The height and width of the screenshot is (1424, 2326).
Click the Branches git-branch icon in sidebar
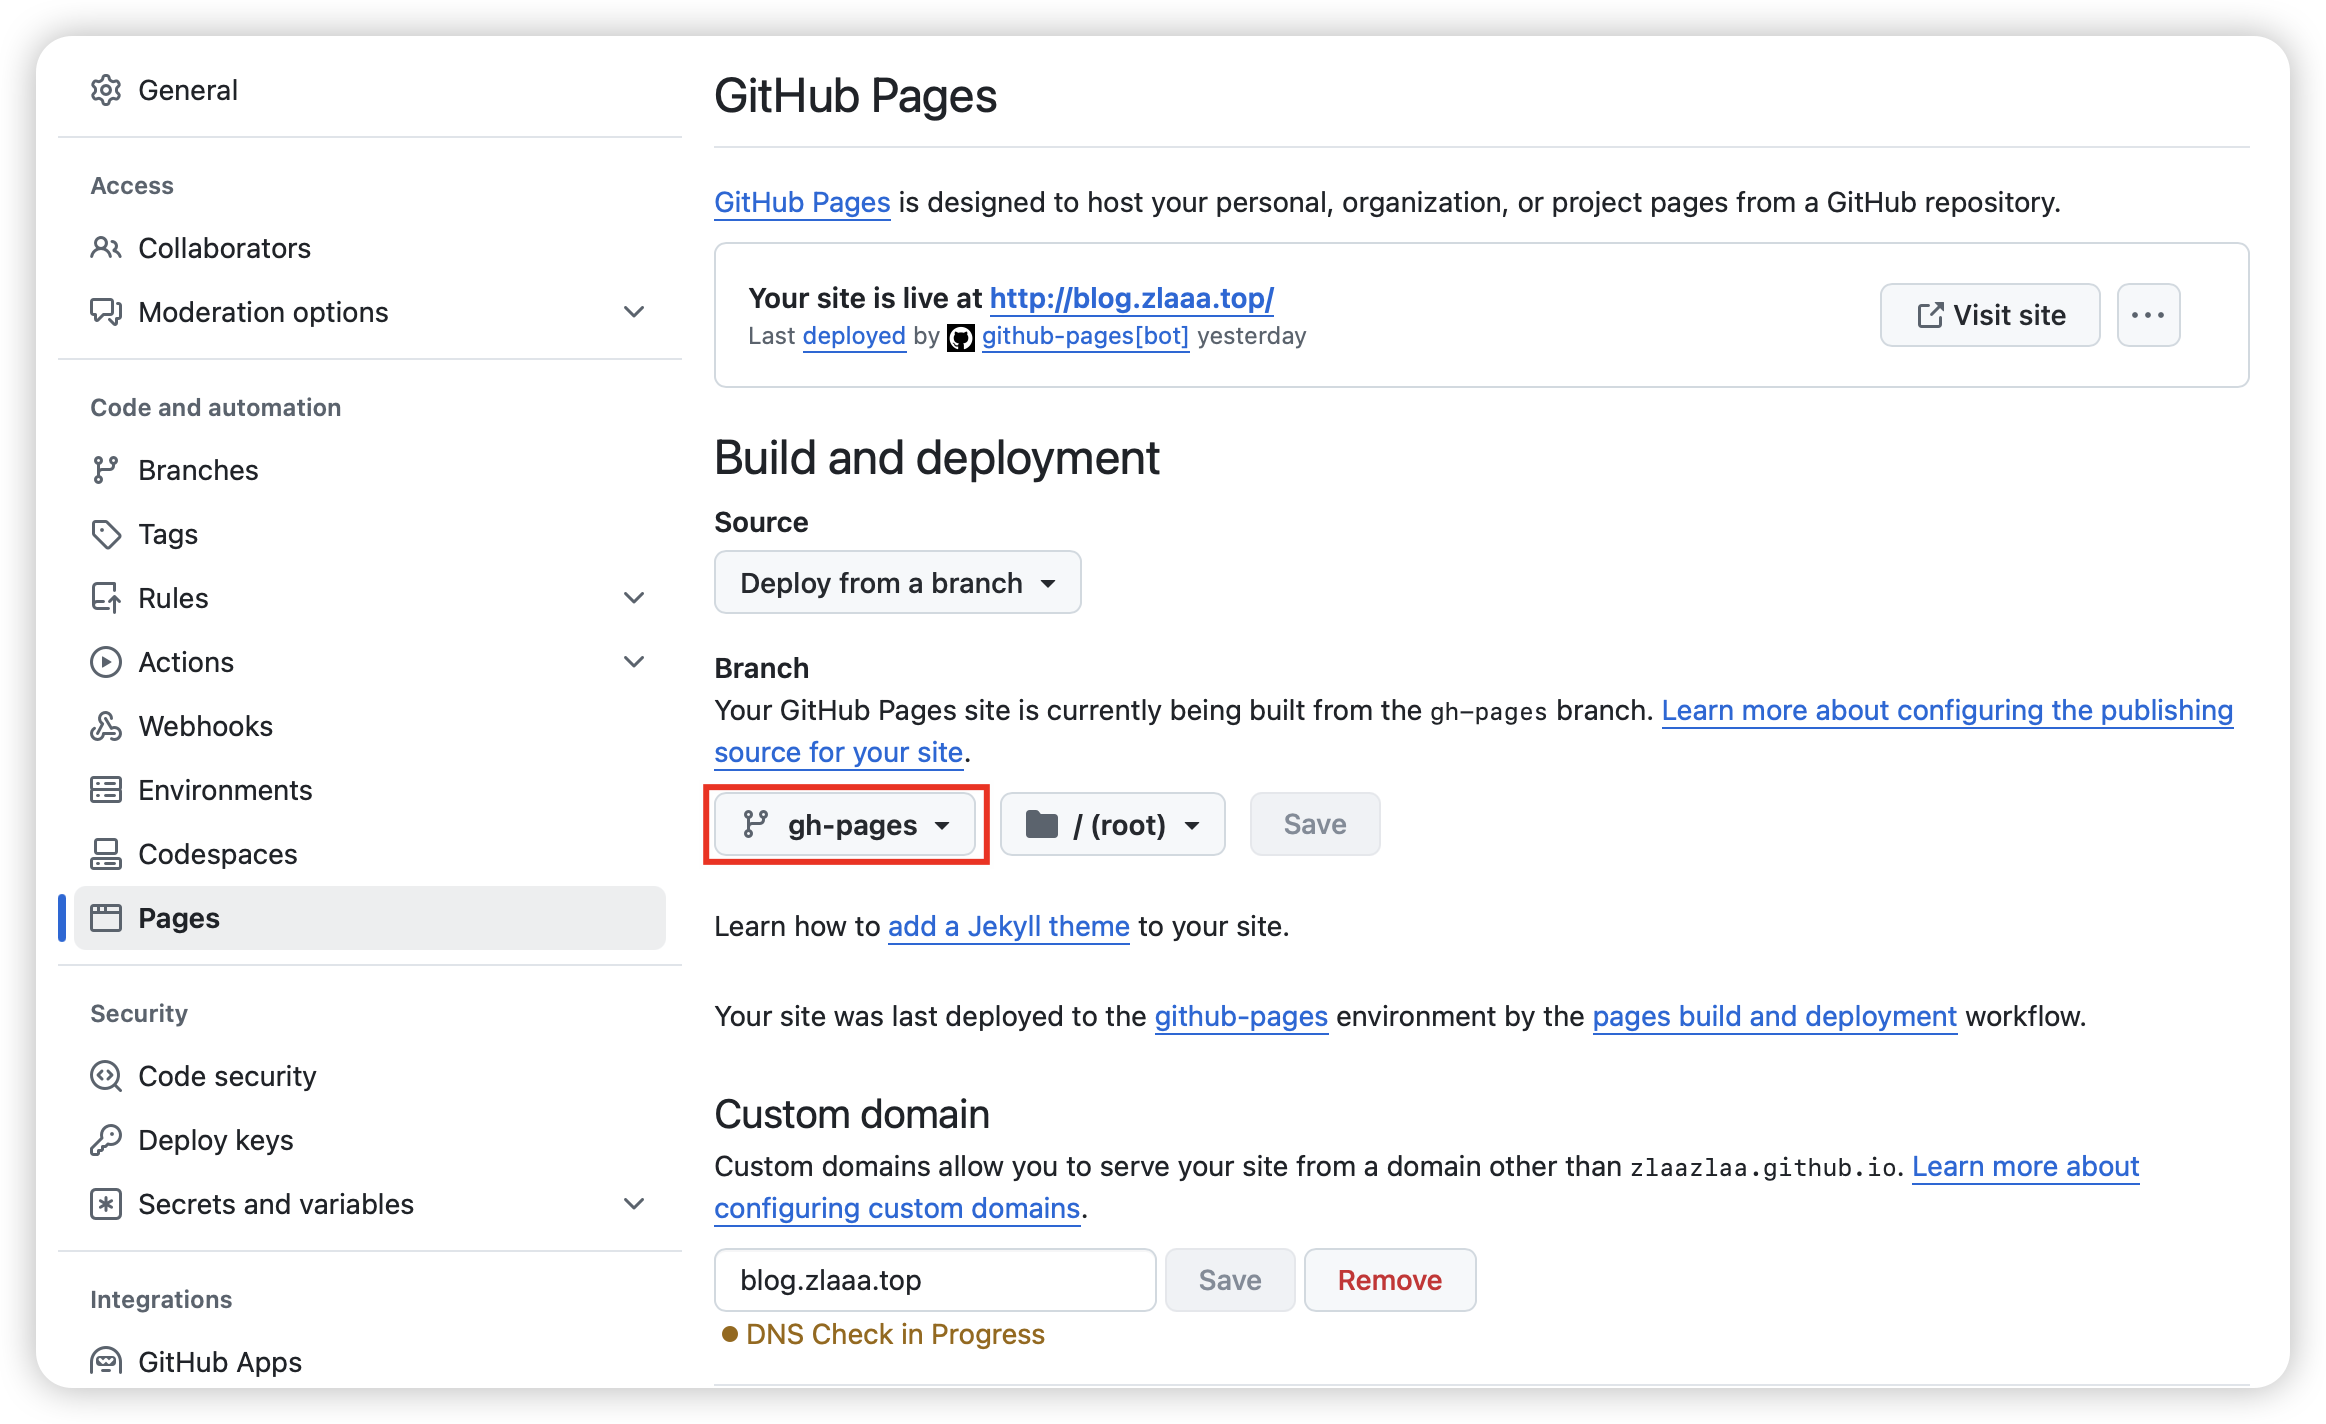(x=106, y=470)
